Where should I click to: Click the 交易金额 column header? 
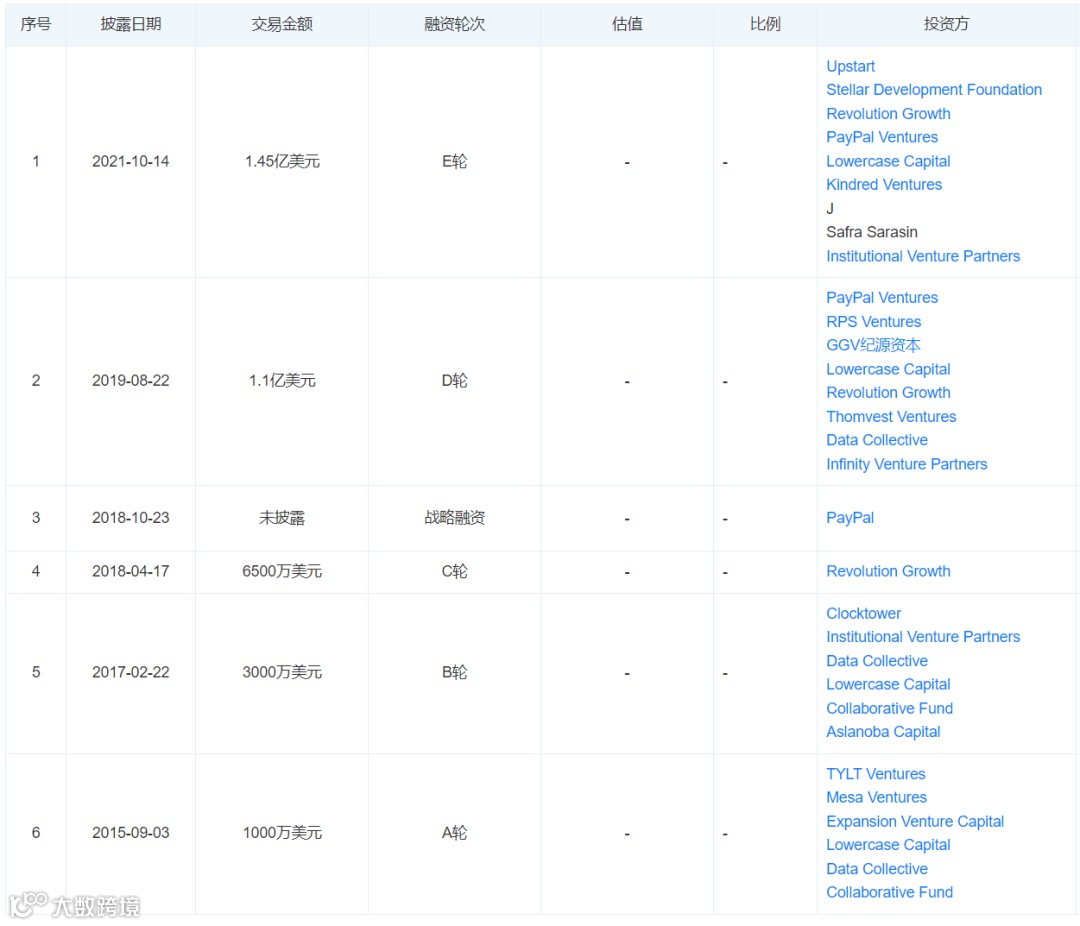[282, 24]
